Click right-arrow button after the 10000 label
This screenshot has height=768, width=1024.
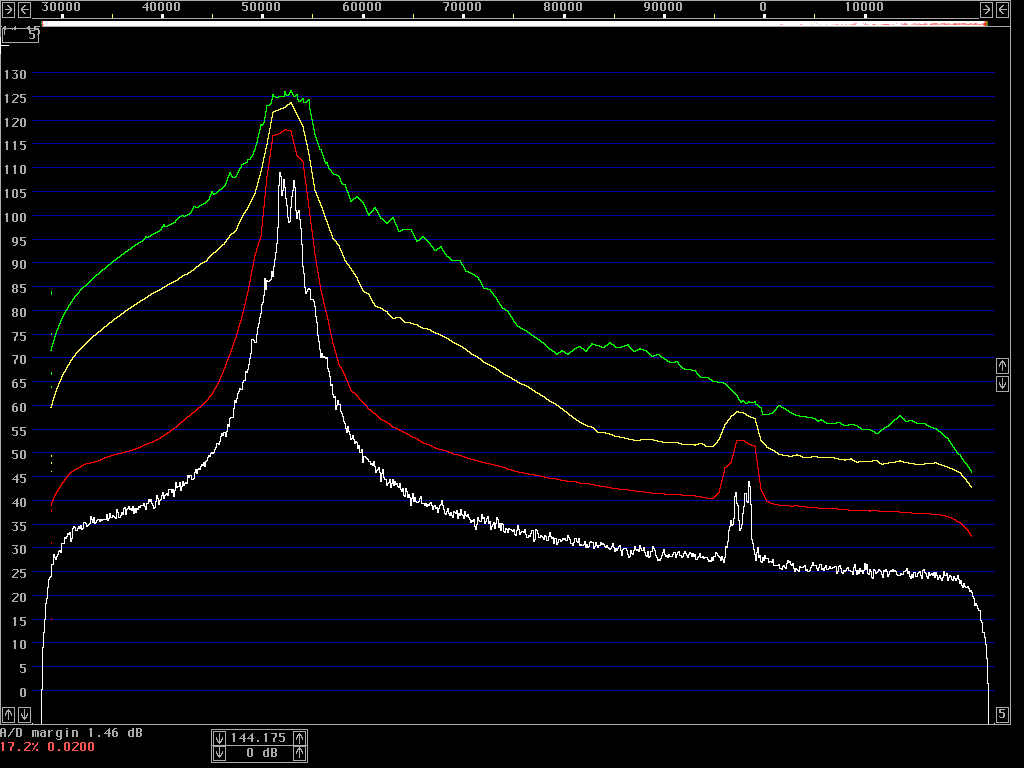[x=987, y=9]
